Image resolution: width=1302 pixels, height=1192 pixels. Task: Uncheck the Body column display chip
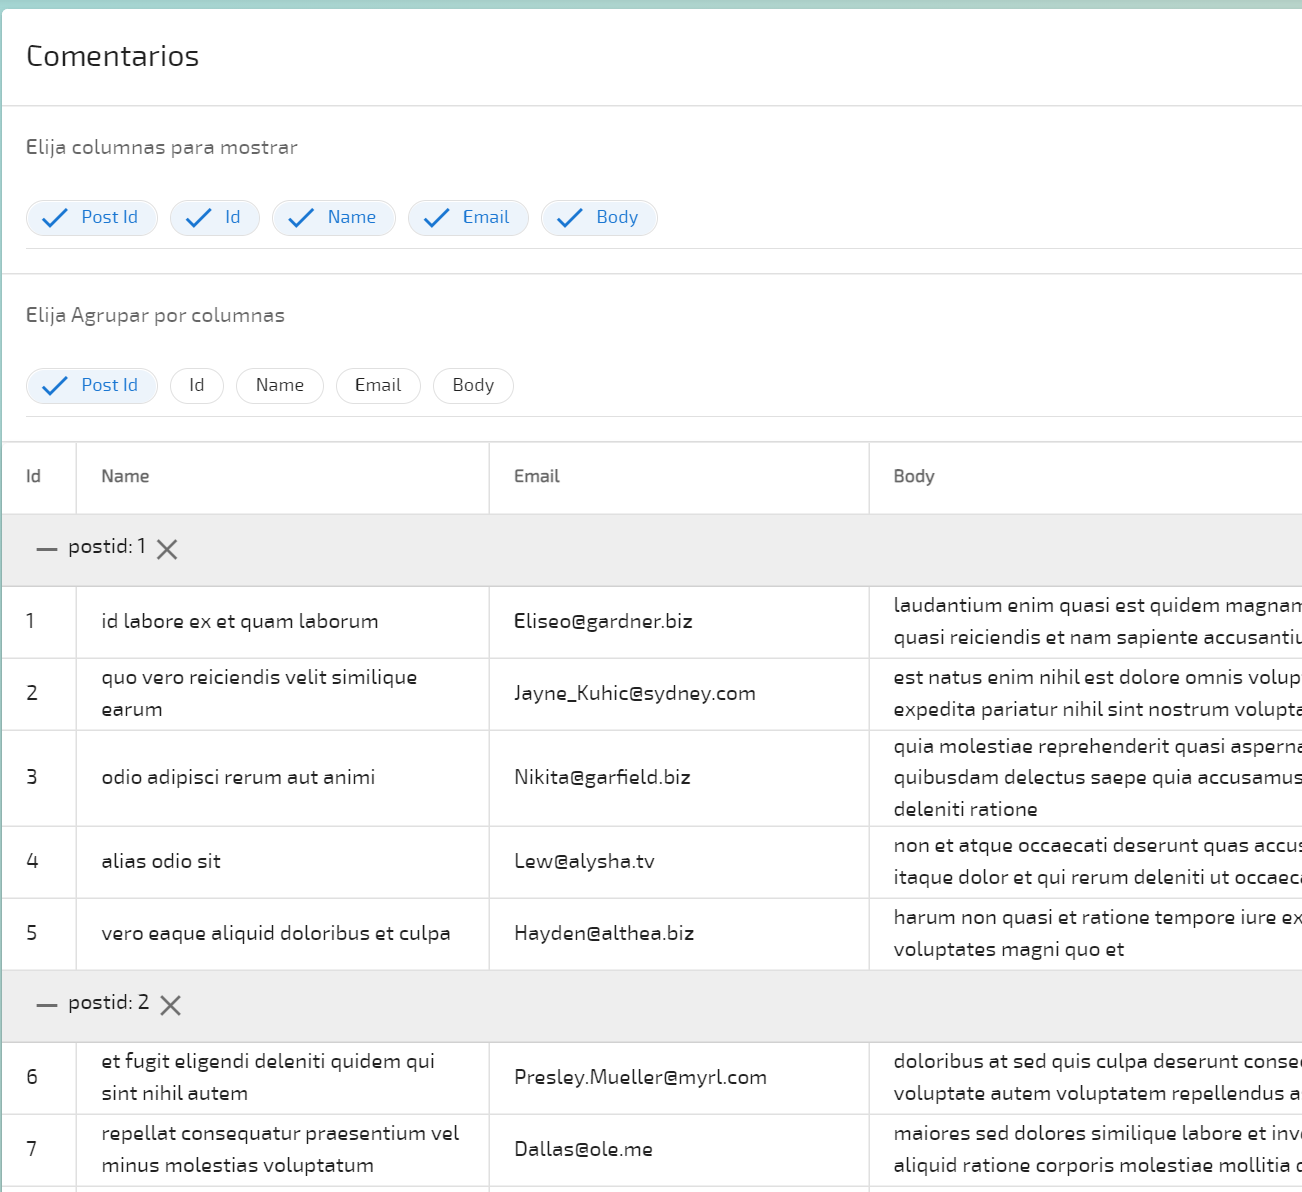pos(599,218)
